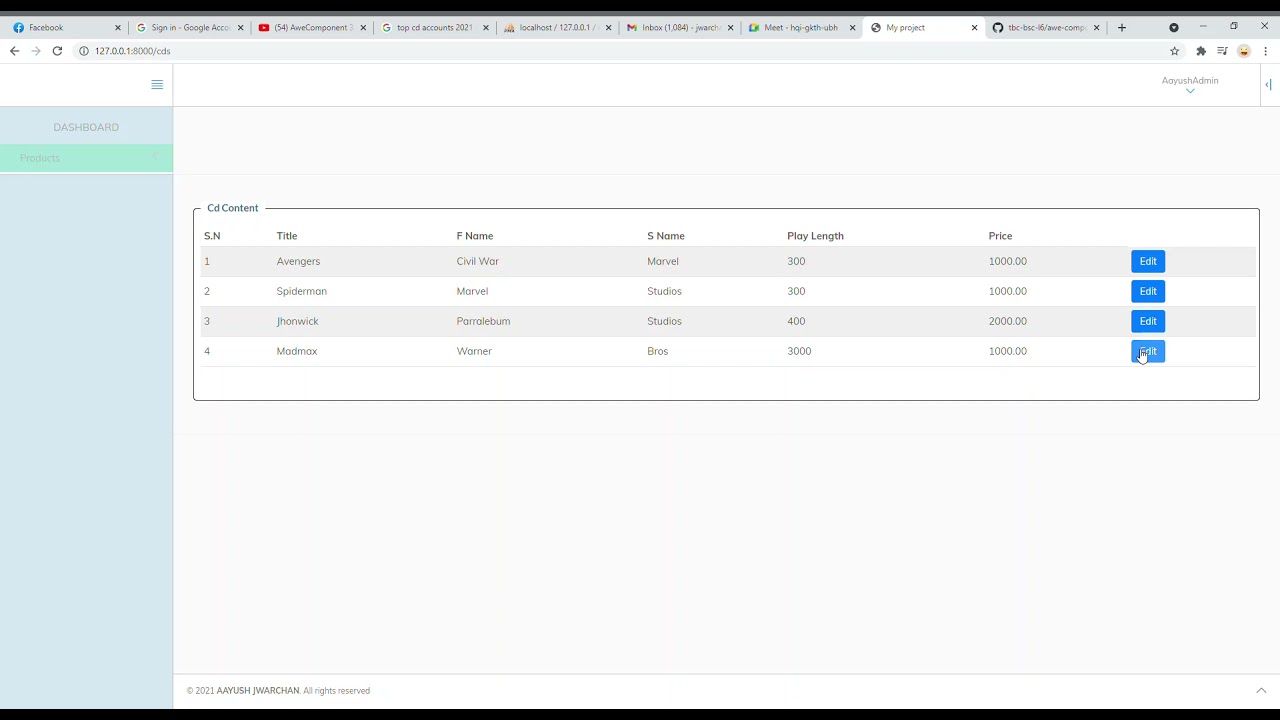Close the Facebook tab
Image resolution: width=1280 pixels, height=720 pixels.
117,28
